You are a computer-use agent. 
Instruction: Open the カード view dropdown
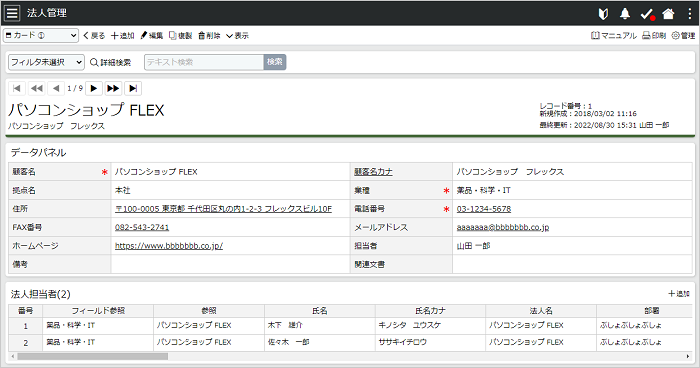point(41,35)
